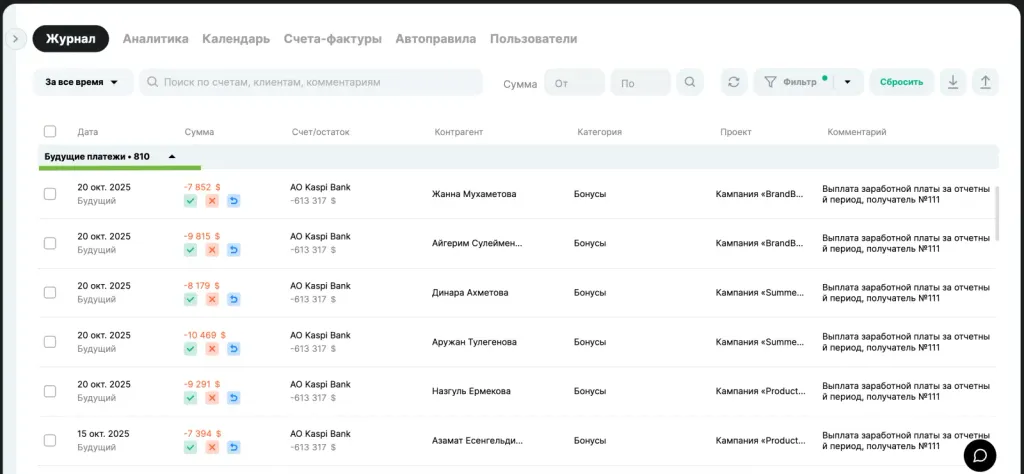Repeat the -9 291 $ payment
Screen dimensions: 1024x474
[x=234, y=398]
